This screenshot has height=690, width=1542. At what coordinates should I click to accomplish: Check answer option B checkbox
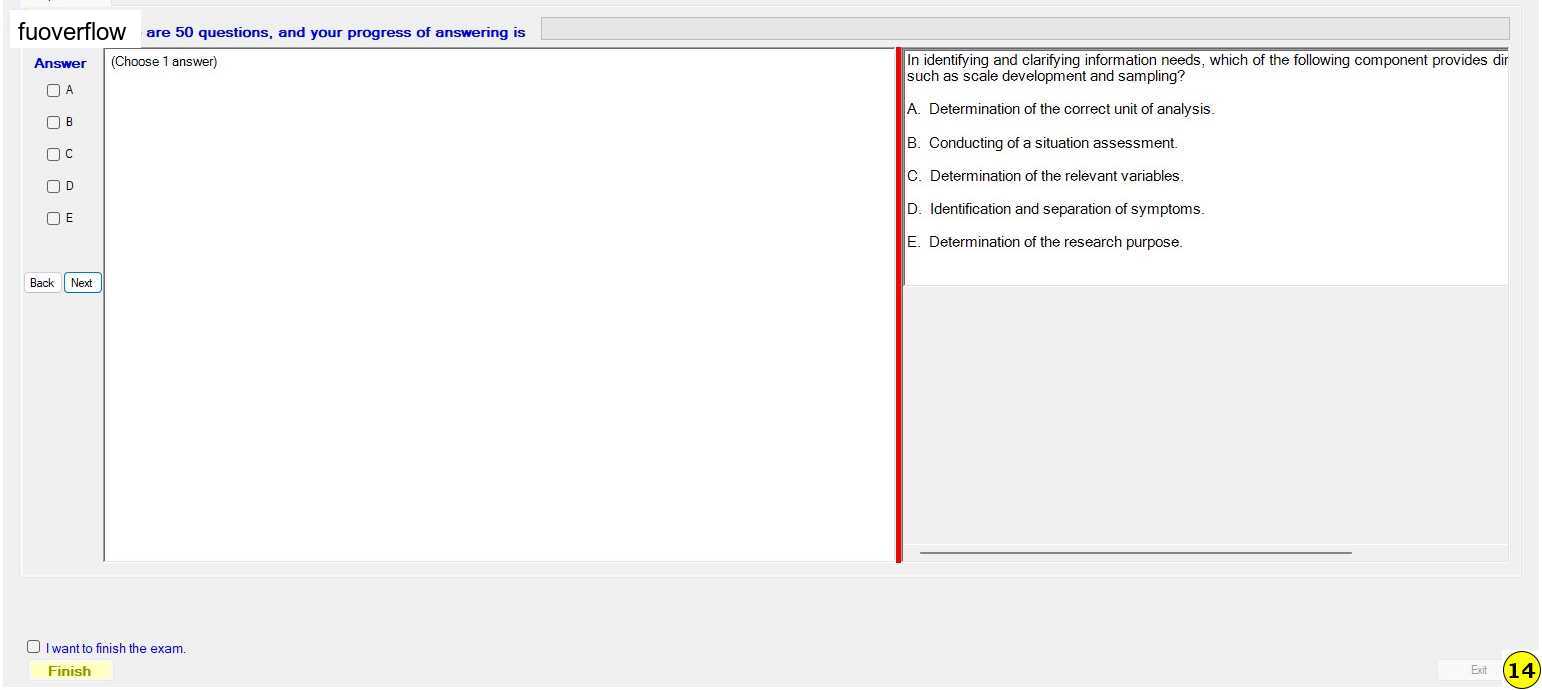click(54, 123)
